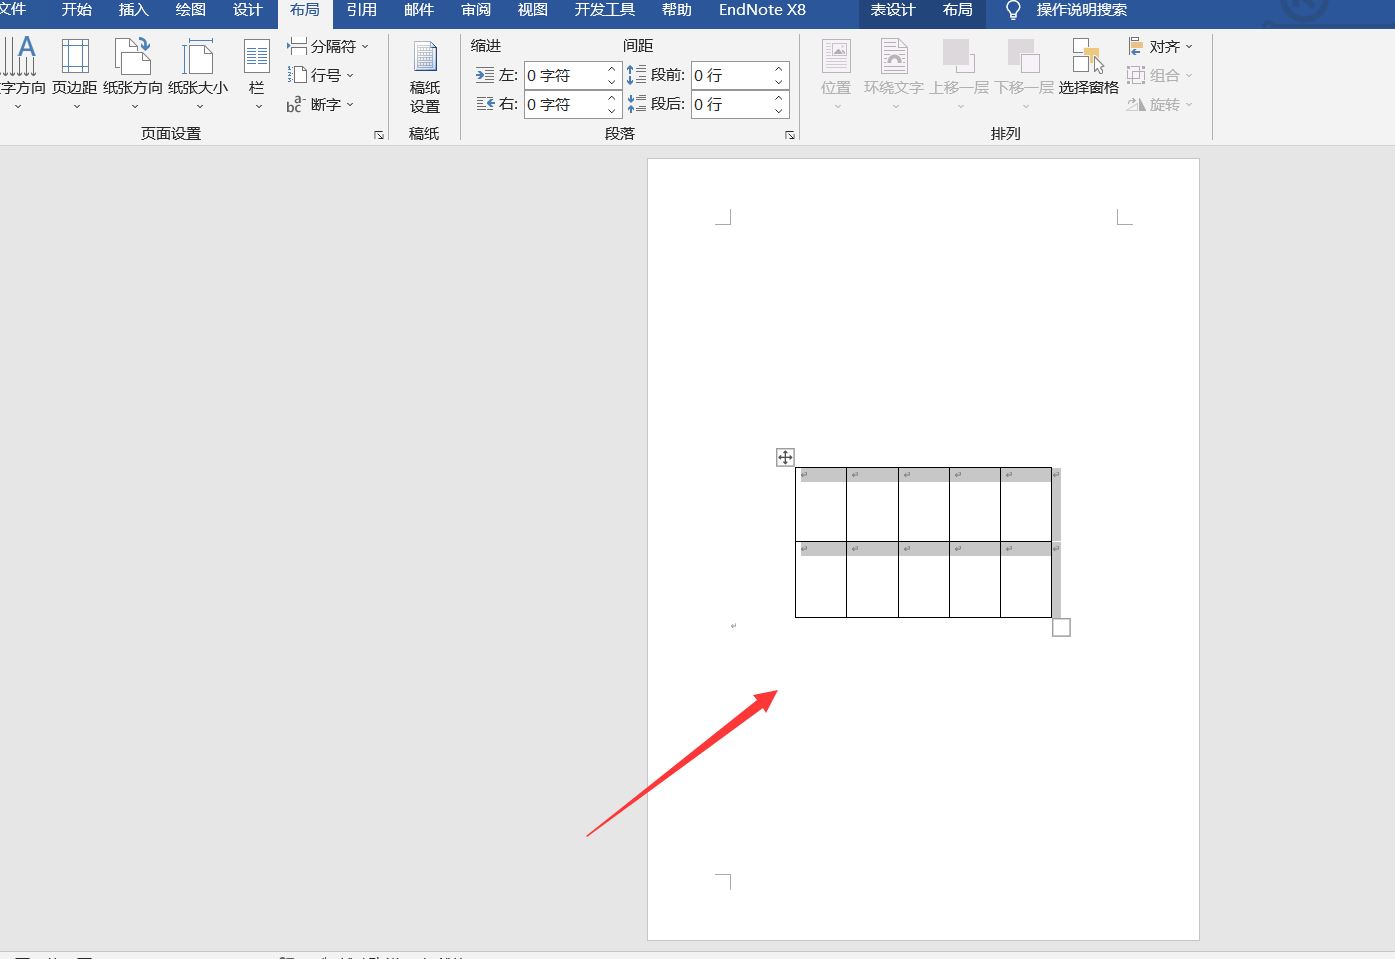The height and width of the screenshot is (959, 1395).
Task: Open the Margins (页边距) options
Action: 75,73
